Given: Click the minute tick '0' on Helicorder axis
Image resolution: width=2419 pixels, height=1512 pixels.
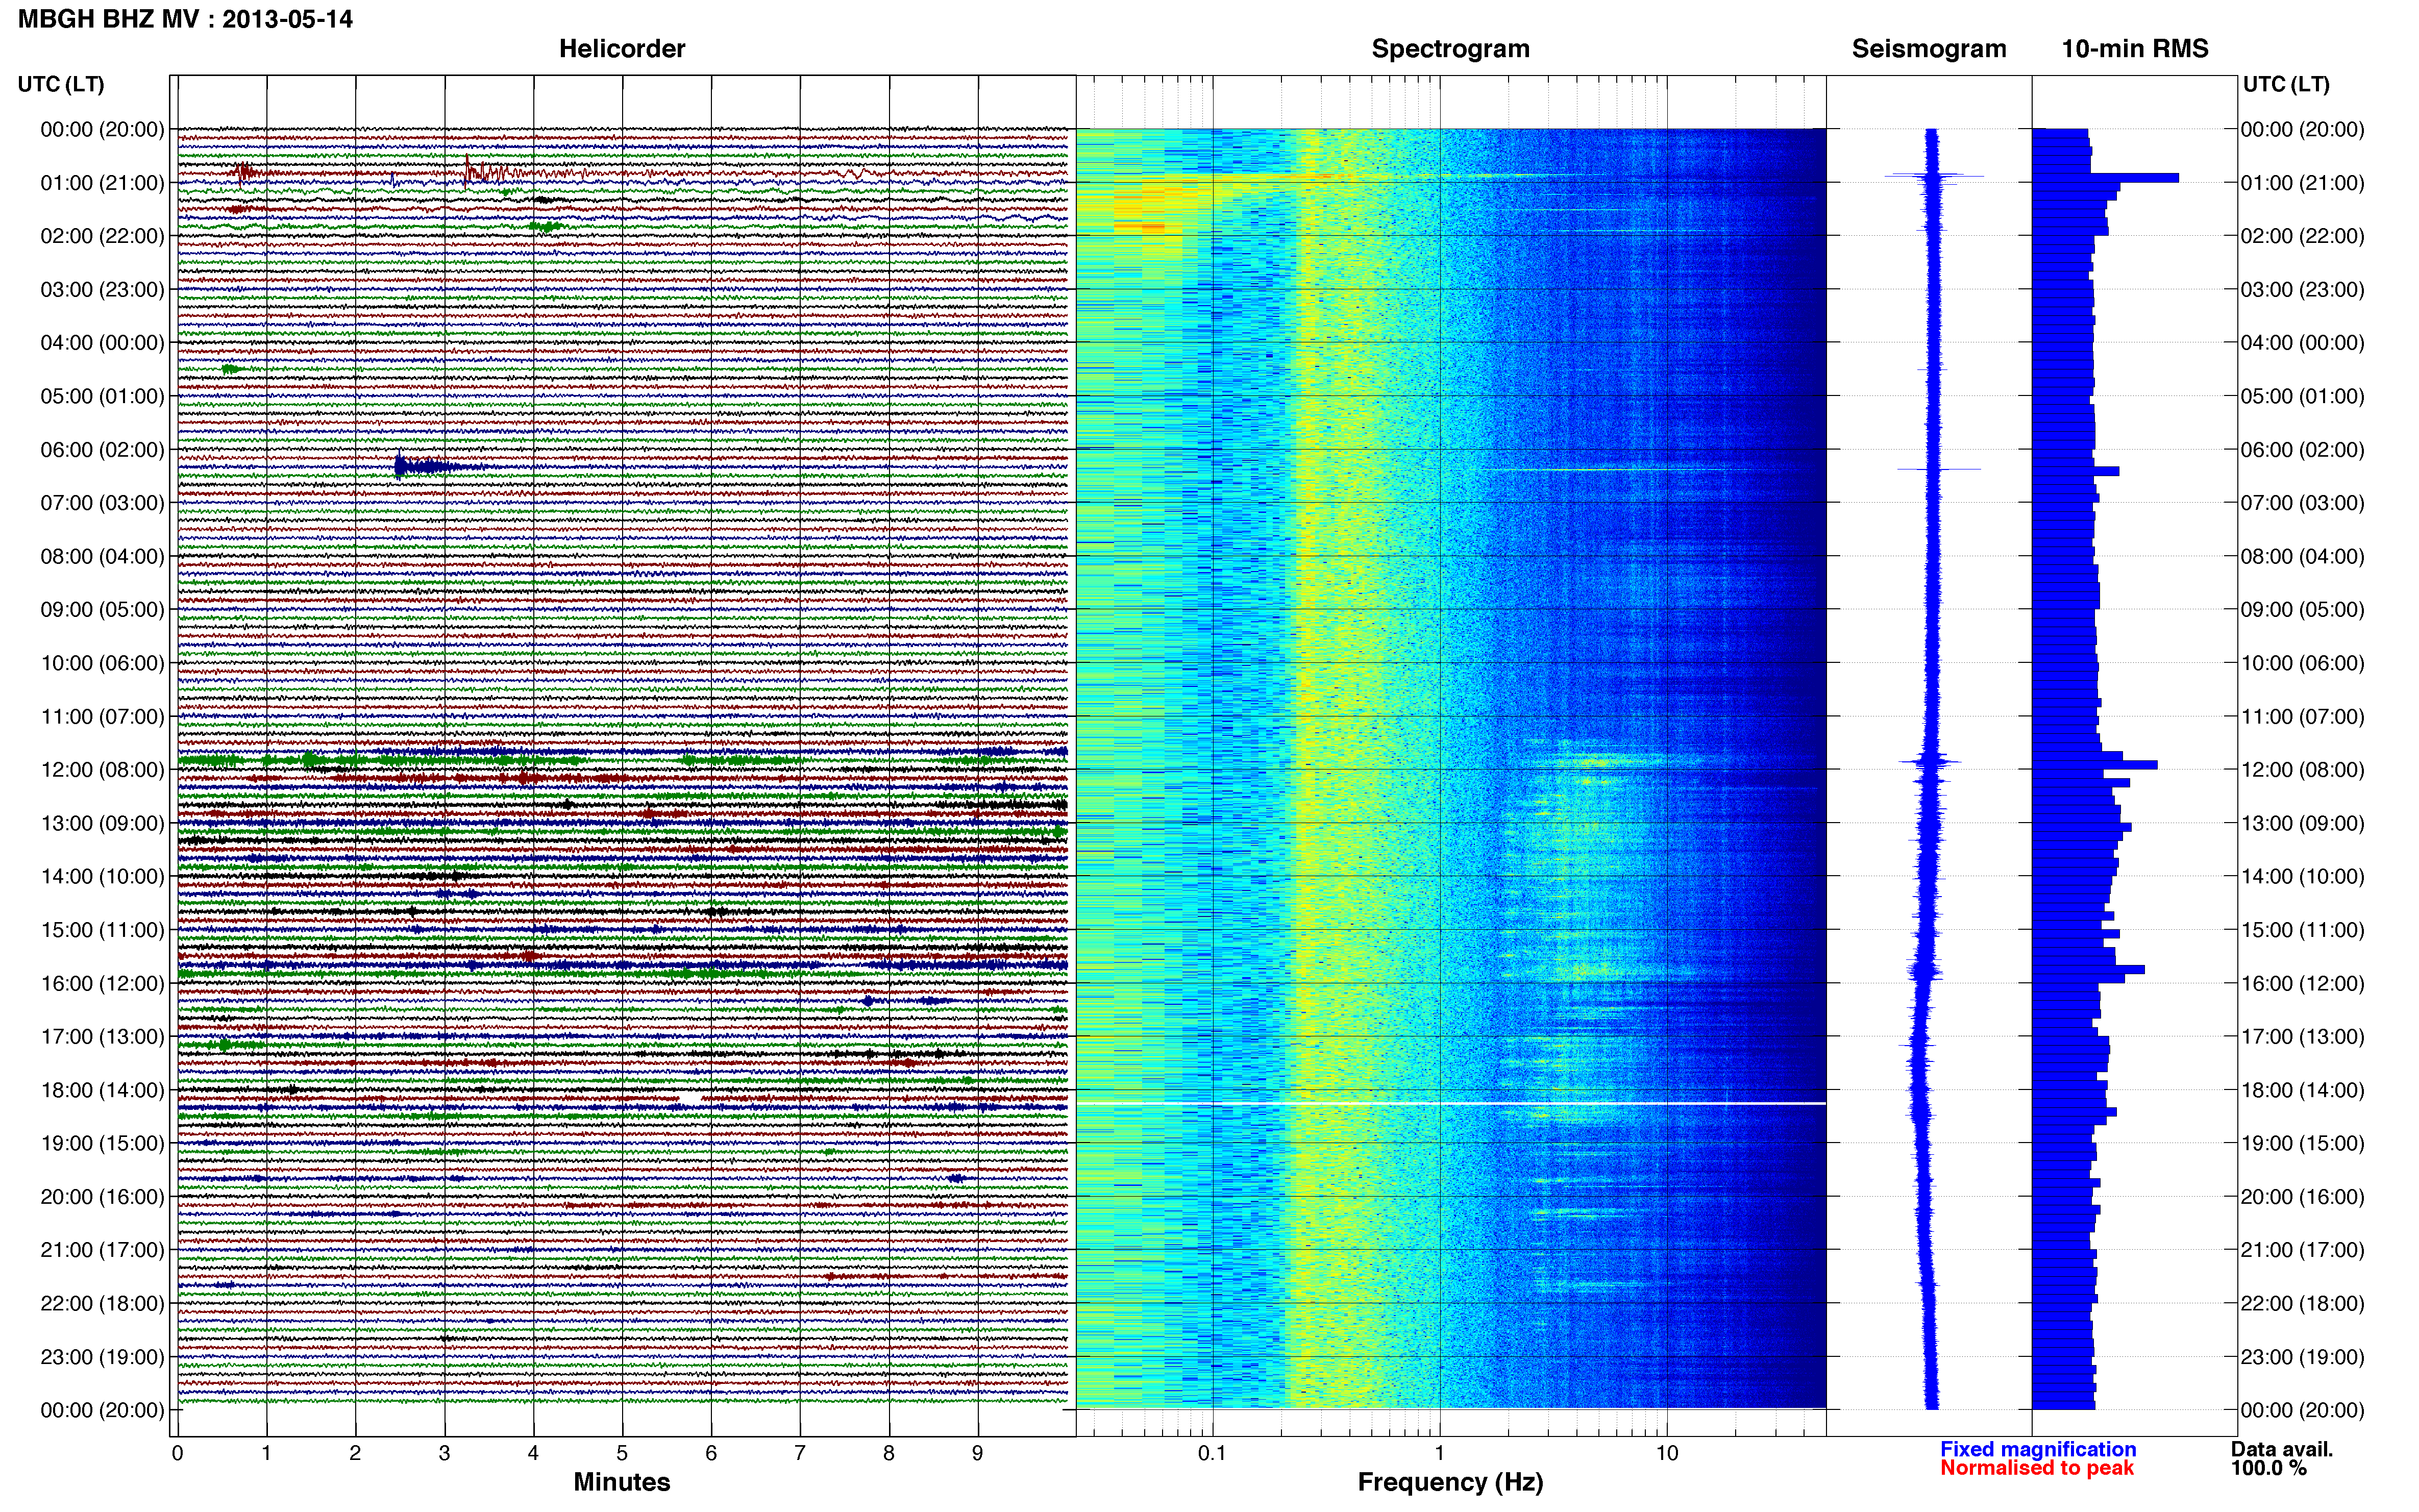Looking at the screenshot, I should coord(178,1453).
